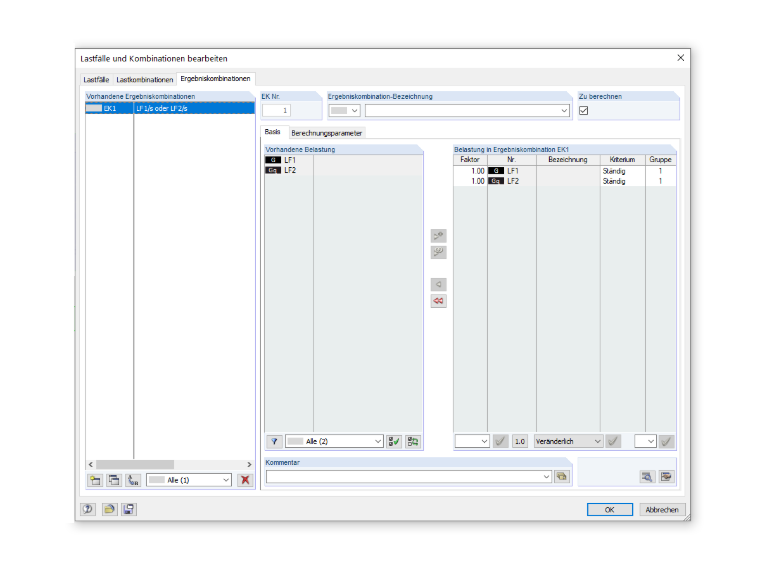Click the invert selection icon beside Alle (2)
760x570 pixels.
pos(413,442)
